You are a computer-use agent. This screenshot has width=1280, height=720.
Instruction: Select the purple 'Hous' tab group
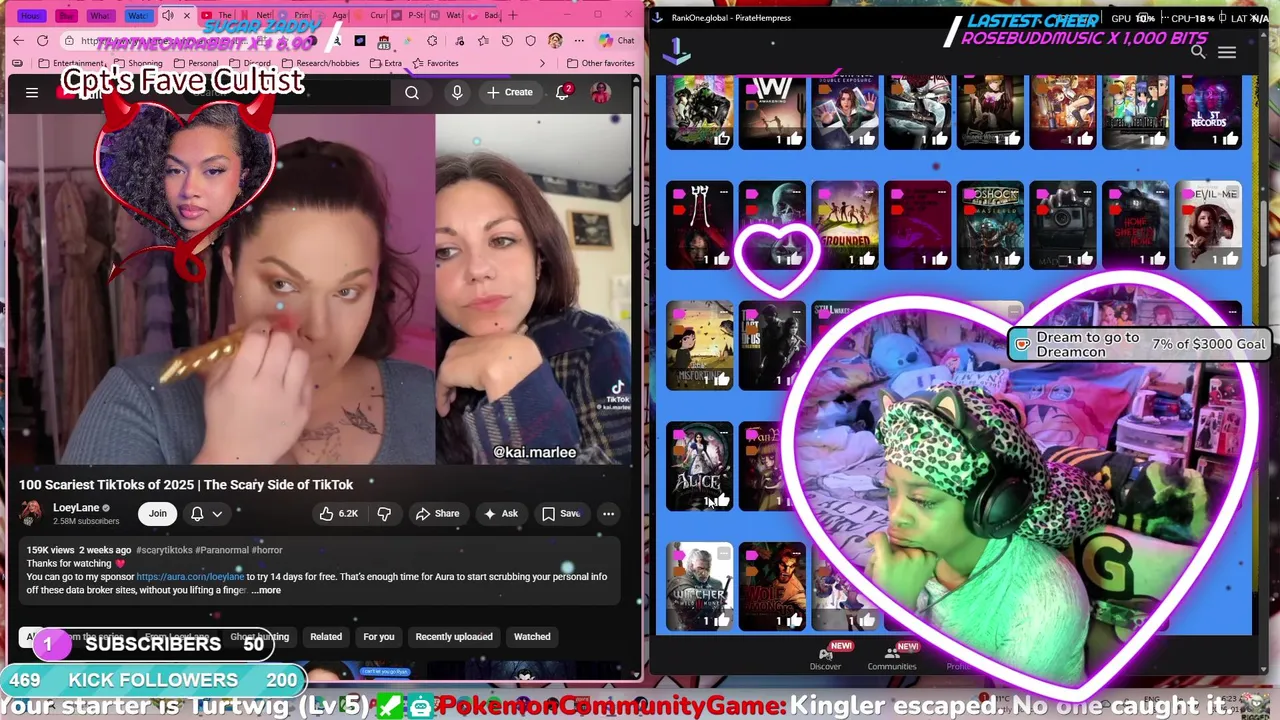tap(30, 16)
